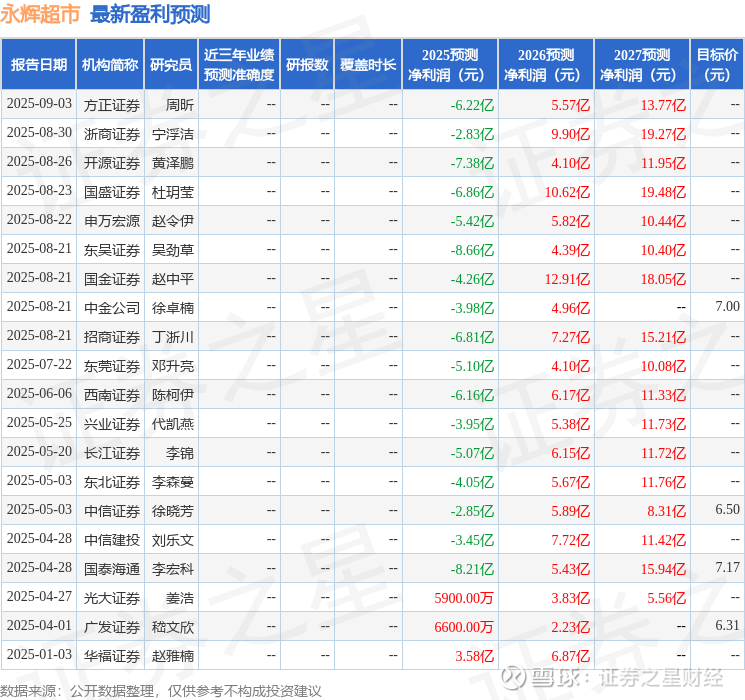The width and height of the screenshot is (745, 700).
Task: Select the 报告日期 column header
Action: pos(38,64)
